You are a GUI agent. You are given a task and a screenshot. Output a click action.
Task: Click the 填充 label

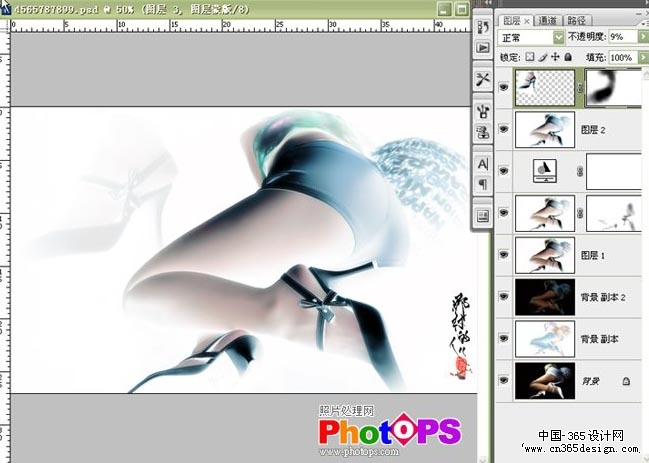tap(596, 57)
